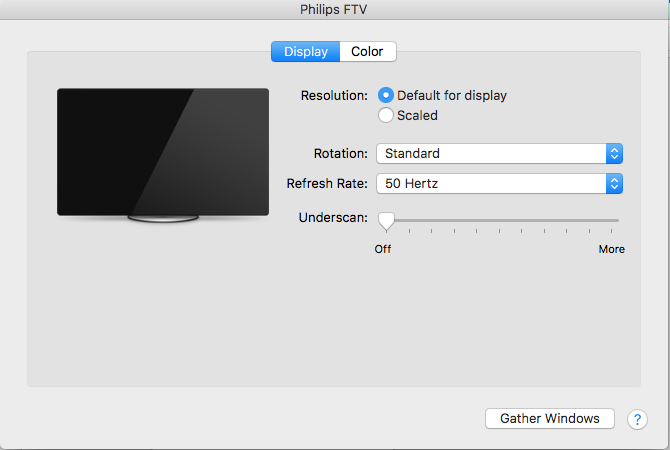Click the Philips FTV window title
The height and width of the screenshot is (450, 670).
tap(333, 9)
